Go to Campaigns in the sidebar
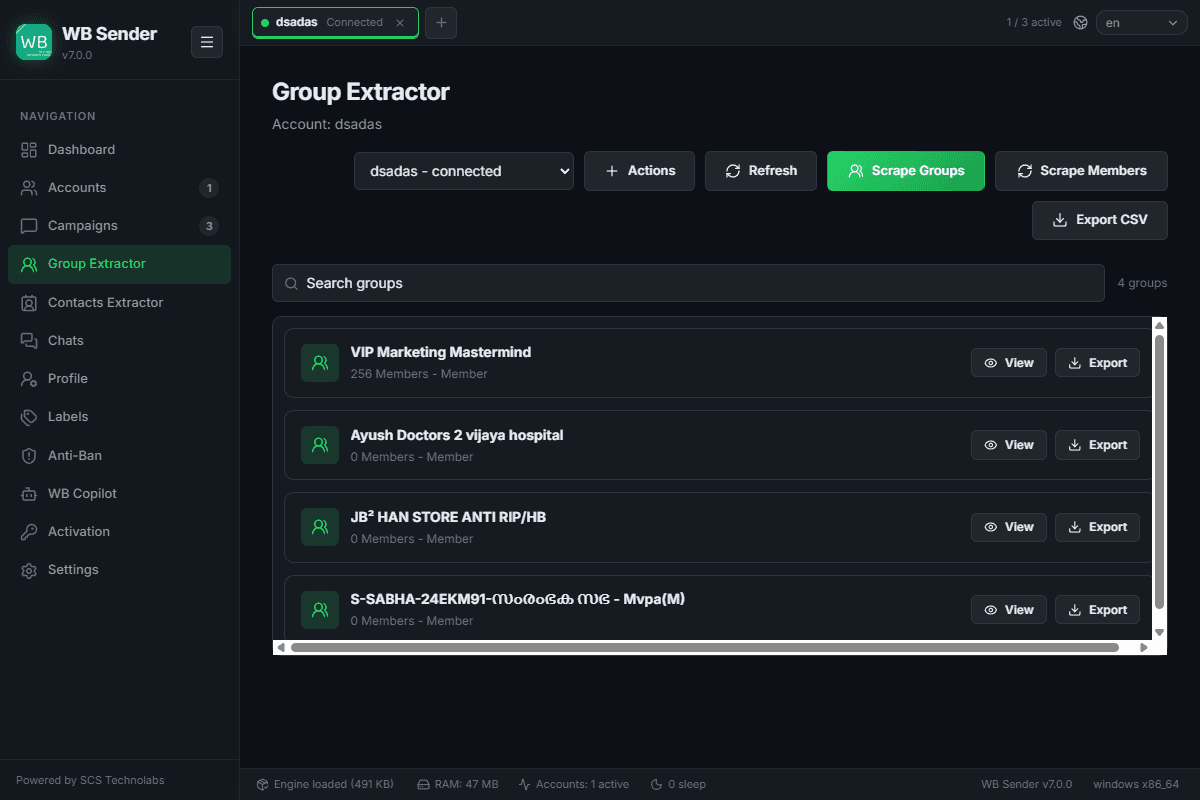Screen dimensions: 1200x800 tap(119, 225)
